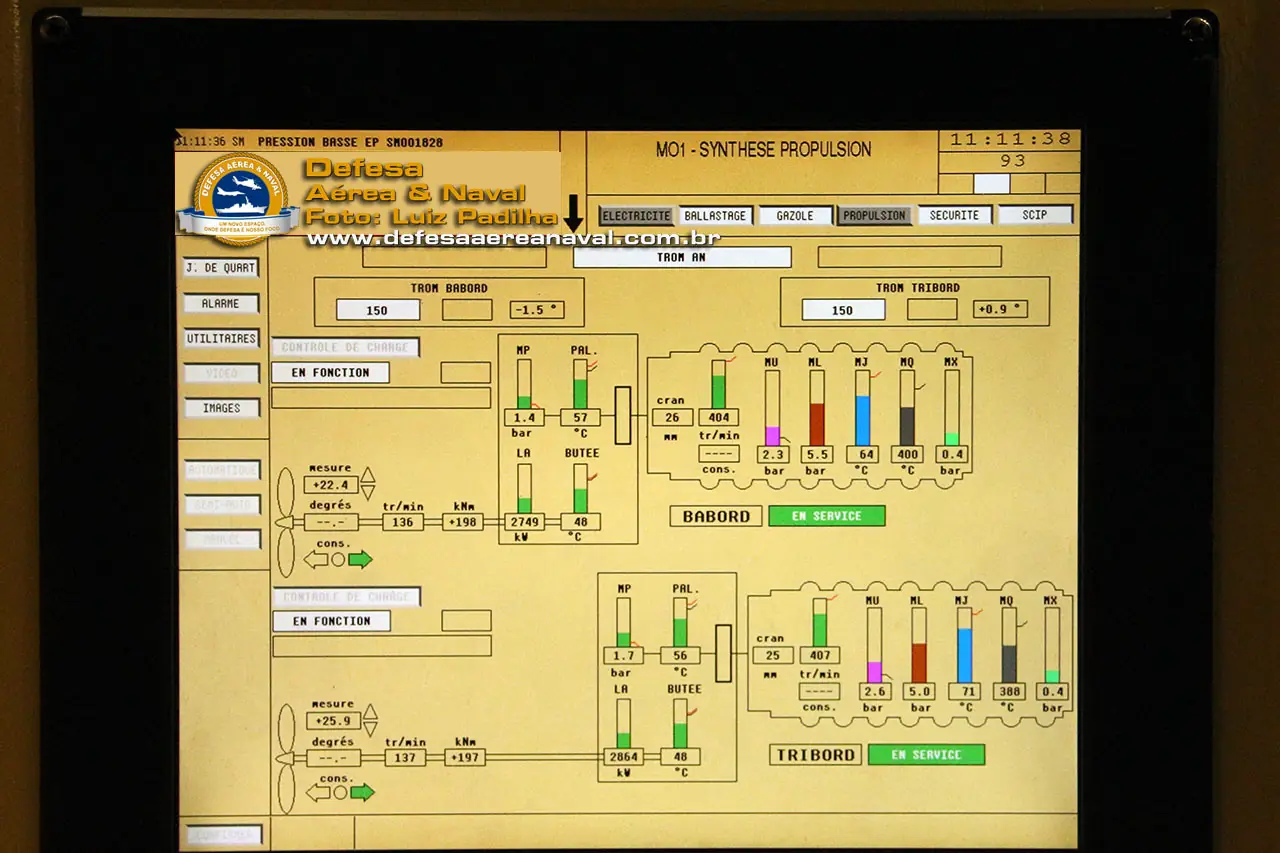Image resolution: width=1280 pixels, height=853 pixels.
Task: Click the white left arrow under mesure +25.9
Action: click(x=318, y=793)
